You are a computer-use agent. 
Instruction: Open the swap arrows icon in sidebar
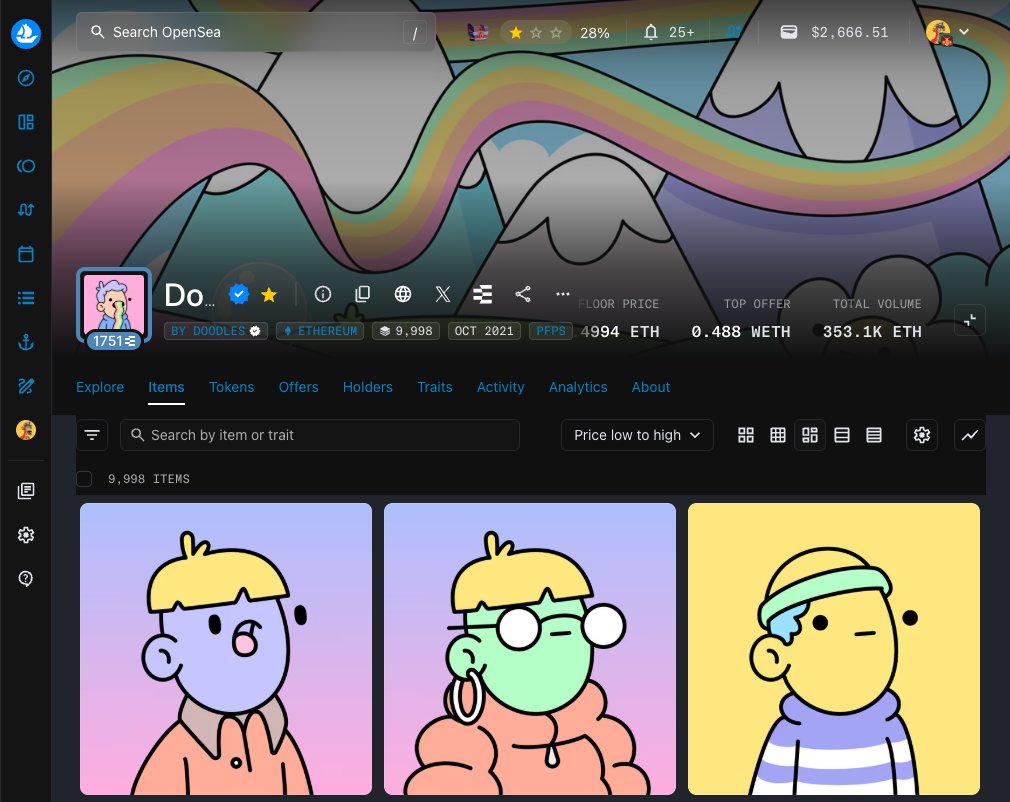[26, 210]
